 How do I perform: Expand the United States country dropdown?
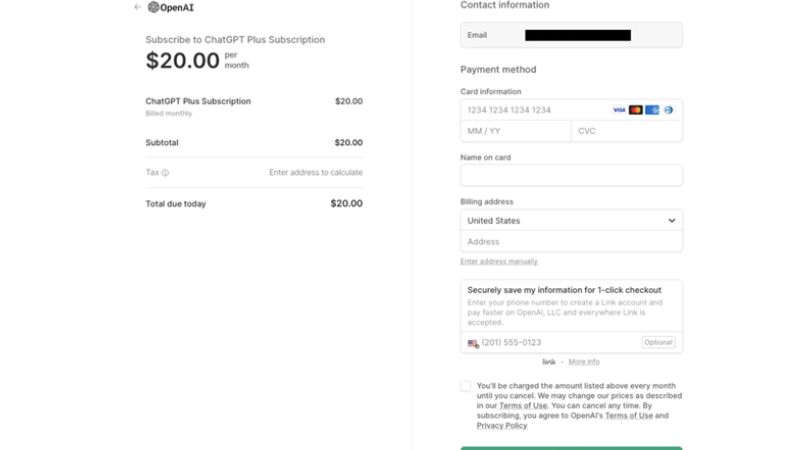pos(571,220)
